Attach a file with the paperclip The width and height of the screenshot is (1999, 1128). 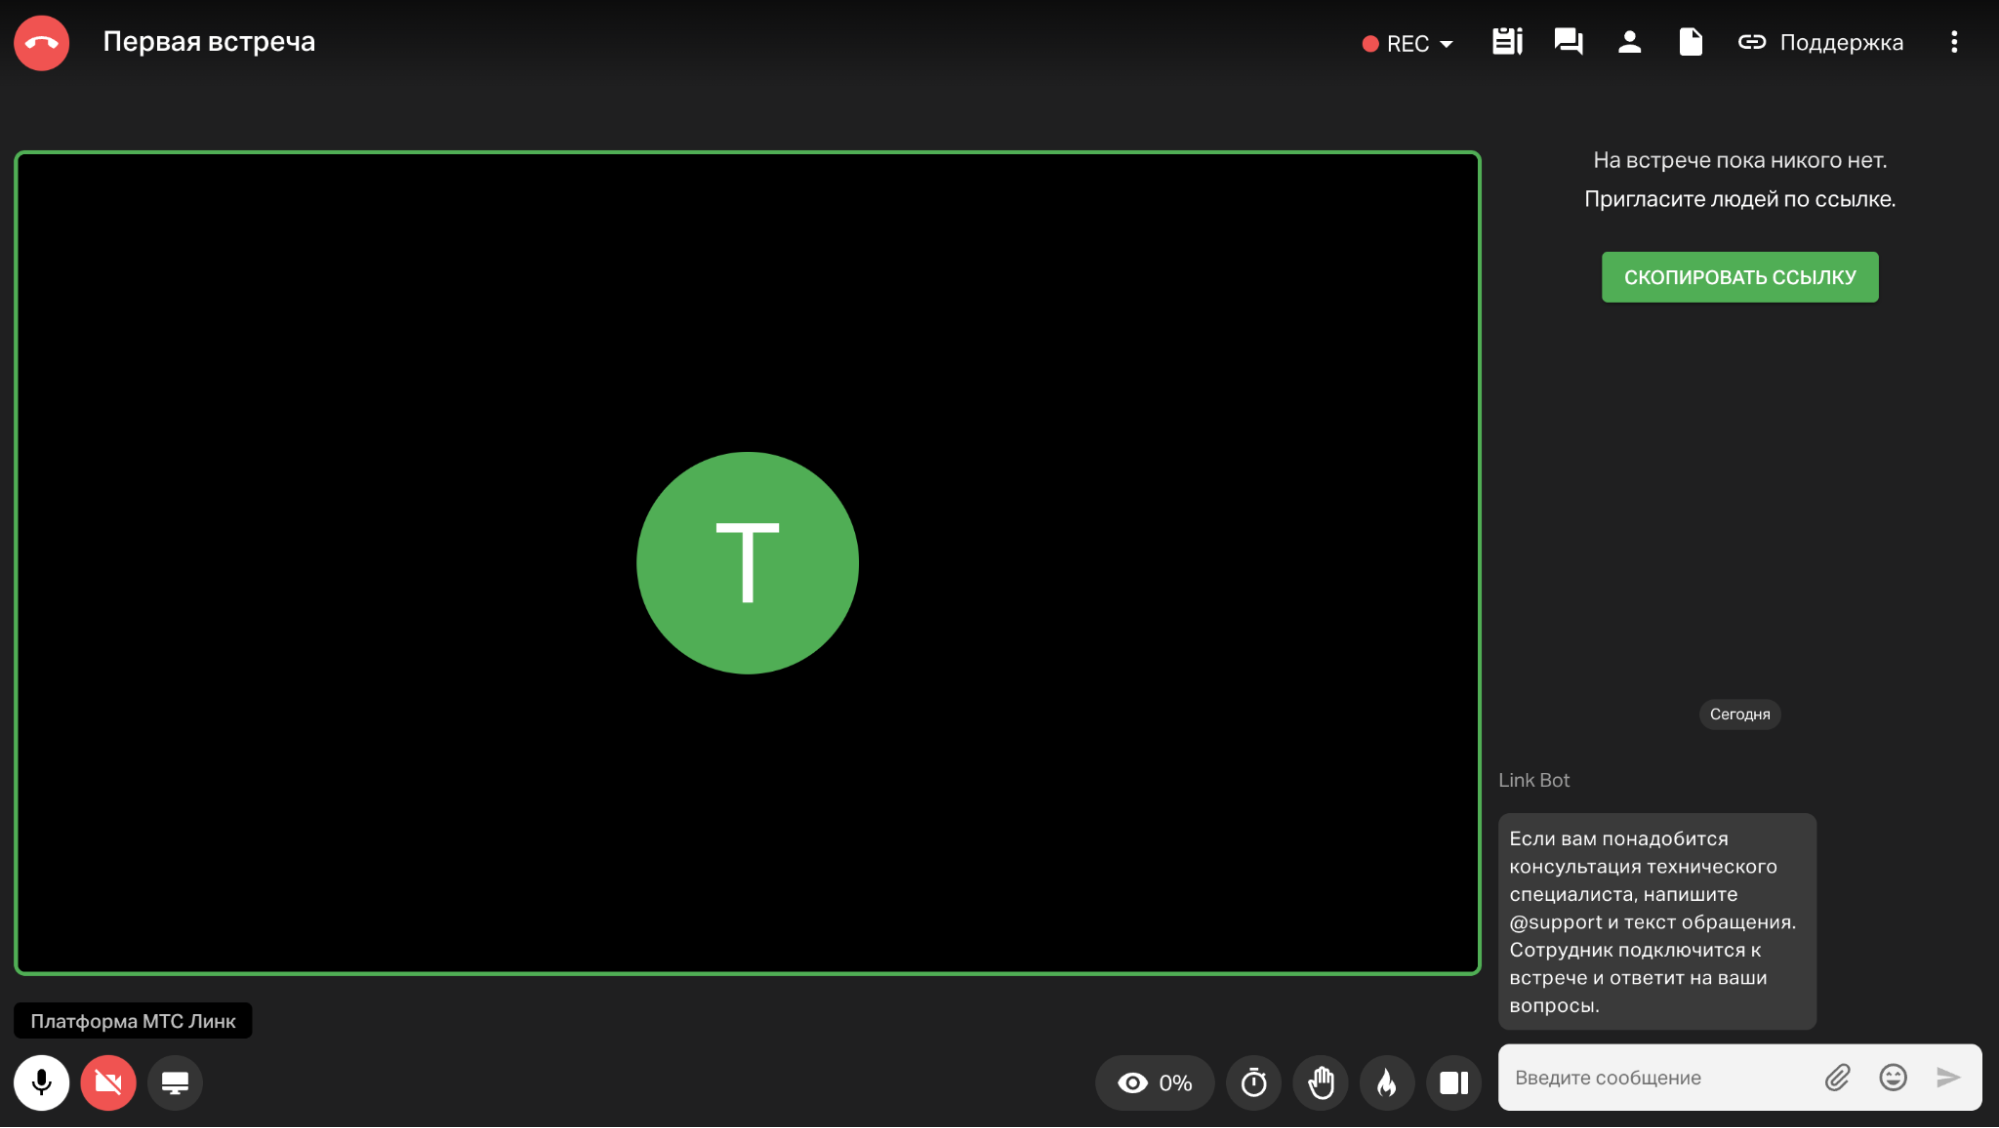pos(1837,1077)
